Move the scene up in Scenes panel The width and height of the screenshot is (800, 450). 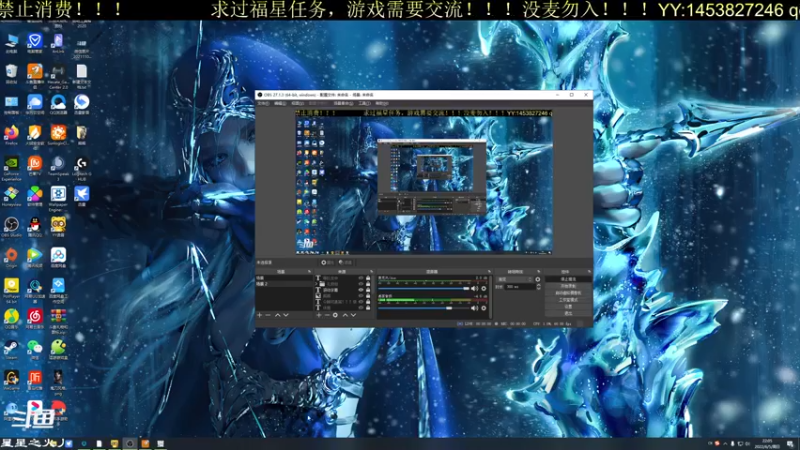click(278, 315)
